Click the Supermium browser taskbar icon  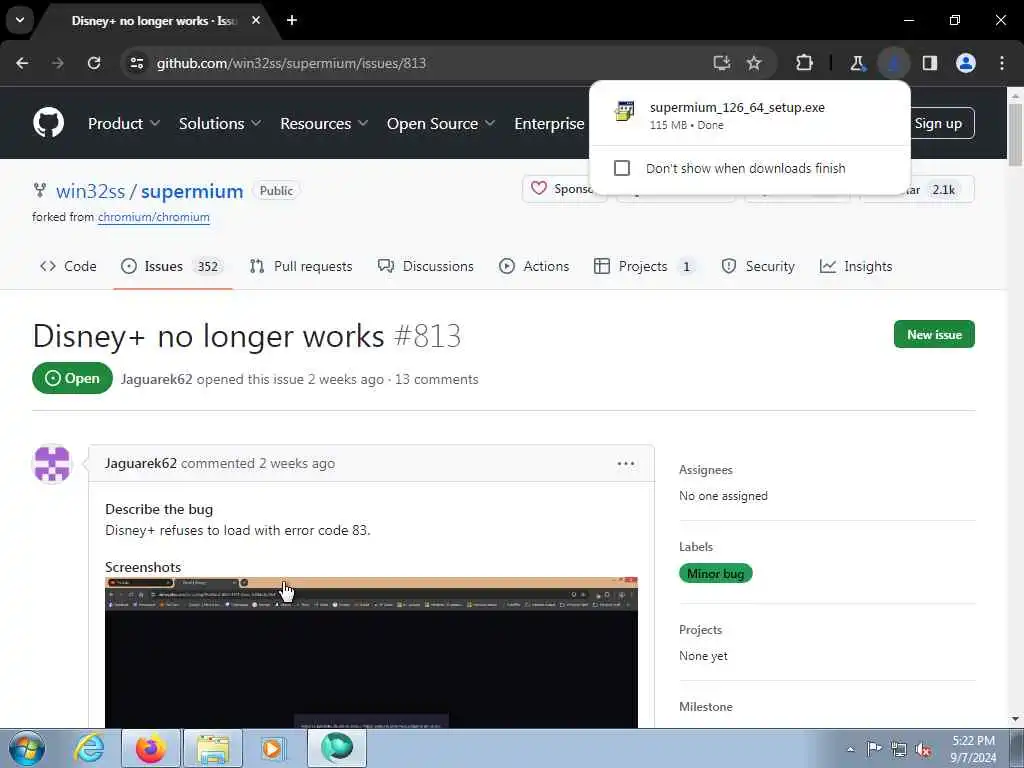tap(337, 748)
